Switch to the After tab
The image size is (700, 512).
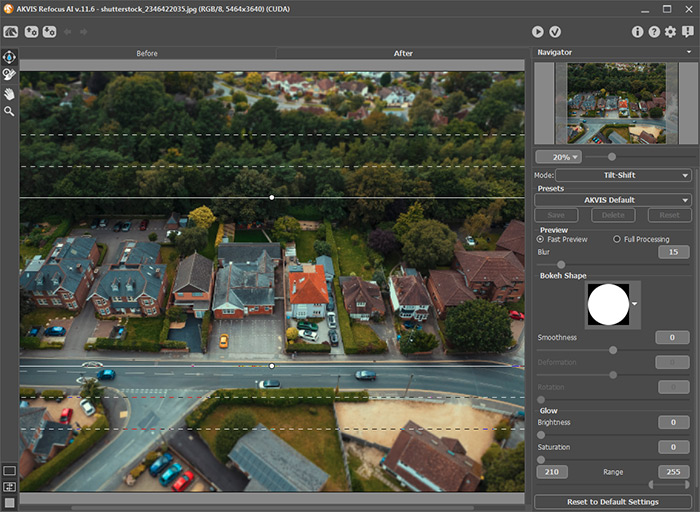[403, 54]
